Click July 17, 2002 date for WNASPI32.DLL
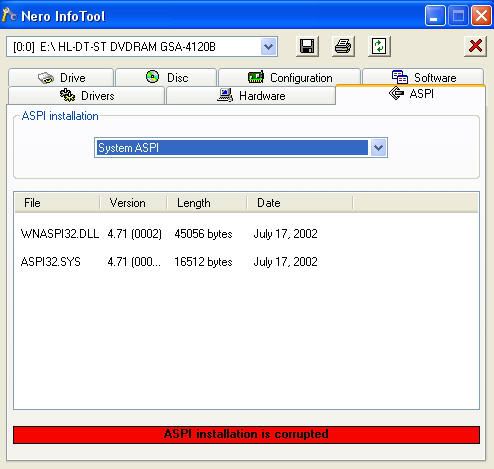 click(x=285, y=234)
